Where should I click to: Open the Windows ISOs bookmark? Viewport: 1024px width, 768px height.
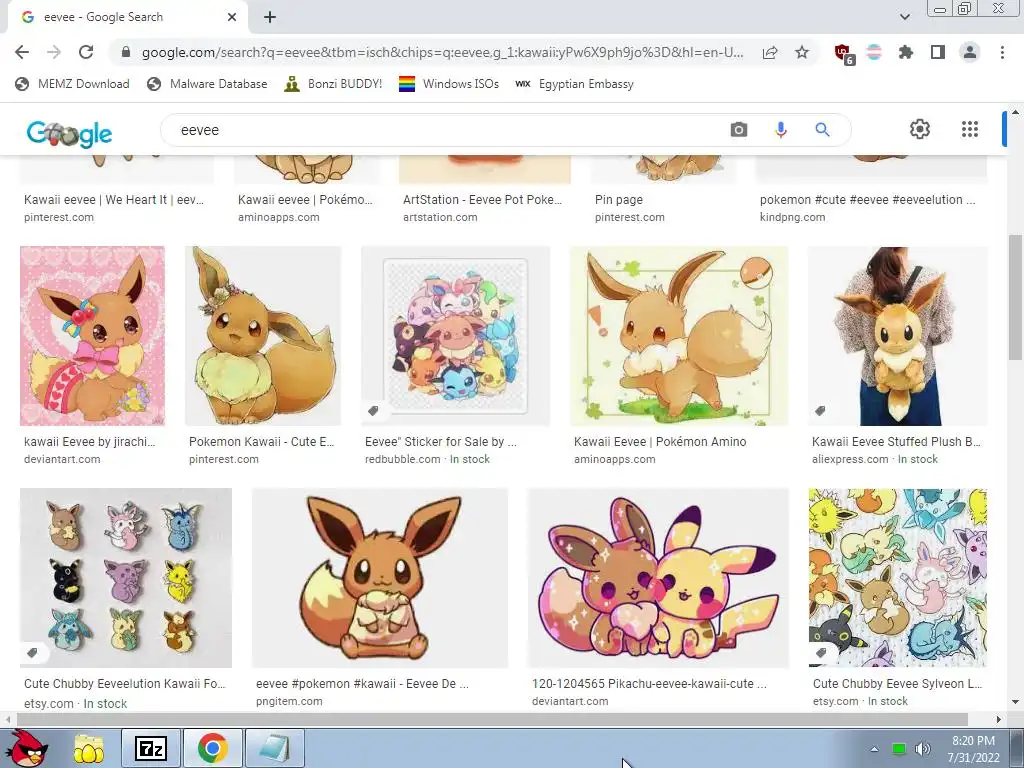tap(449, 84)
